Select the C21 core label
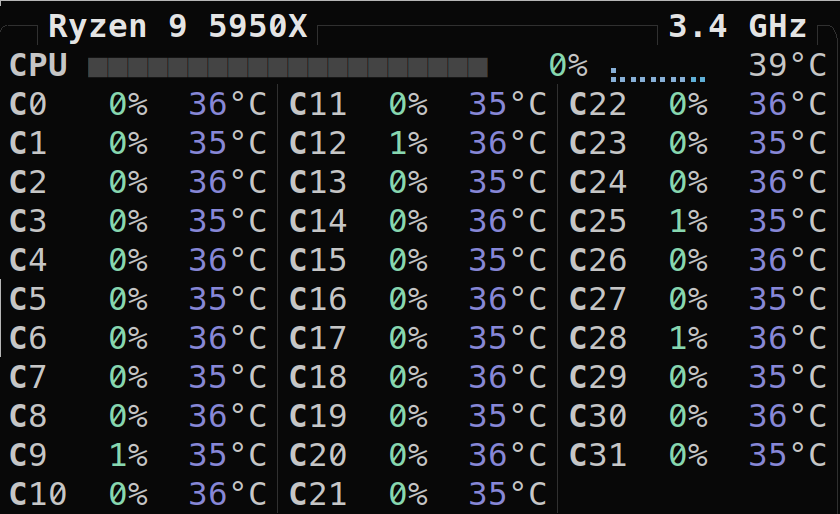The width and height of the screenshot is (840, 514). (318, 494)
